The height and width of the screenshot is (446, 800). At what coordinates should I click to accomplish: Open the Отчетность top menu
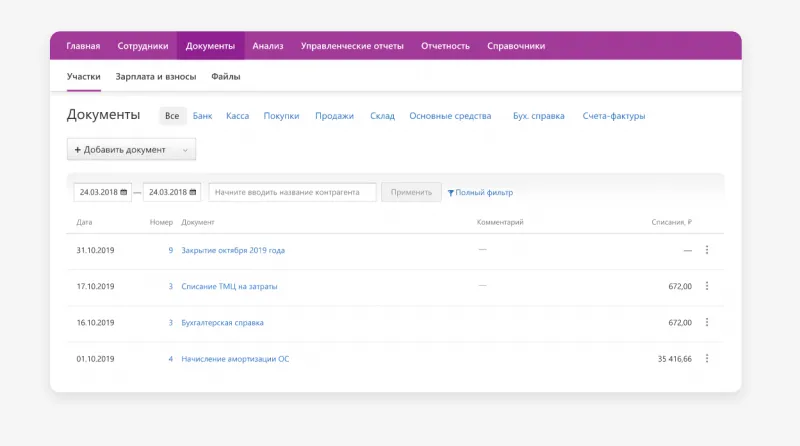coord(445,46)
